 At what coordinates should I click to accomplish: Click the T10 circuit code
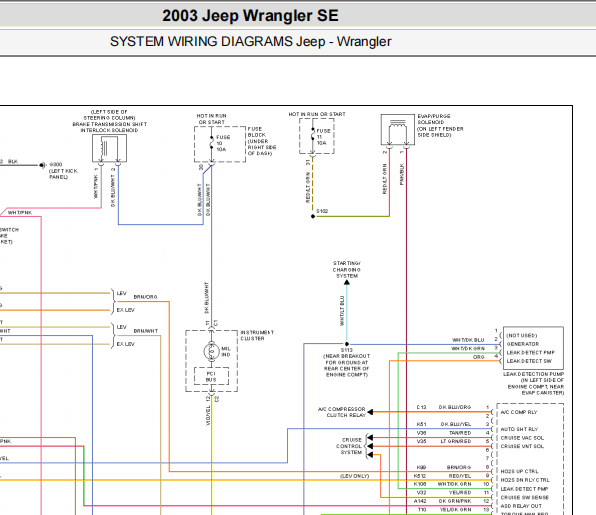click(422, 510)
